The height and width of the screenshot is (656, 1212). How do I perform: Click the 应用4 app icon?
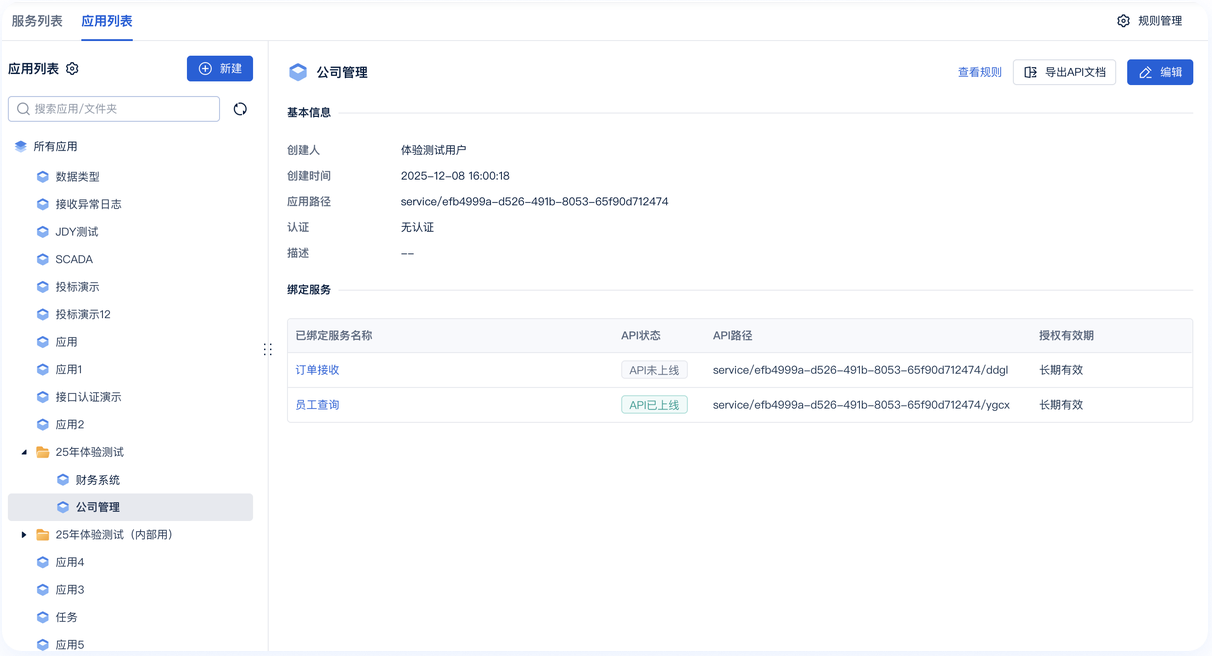click(43, 562)
